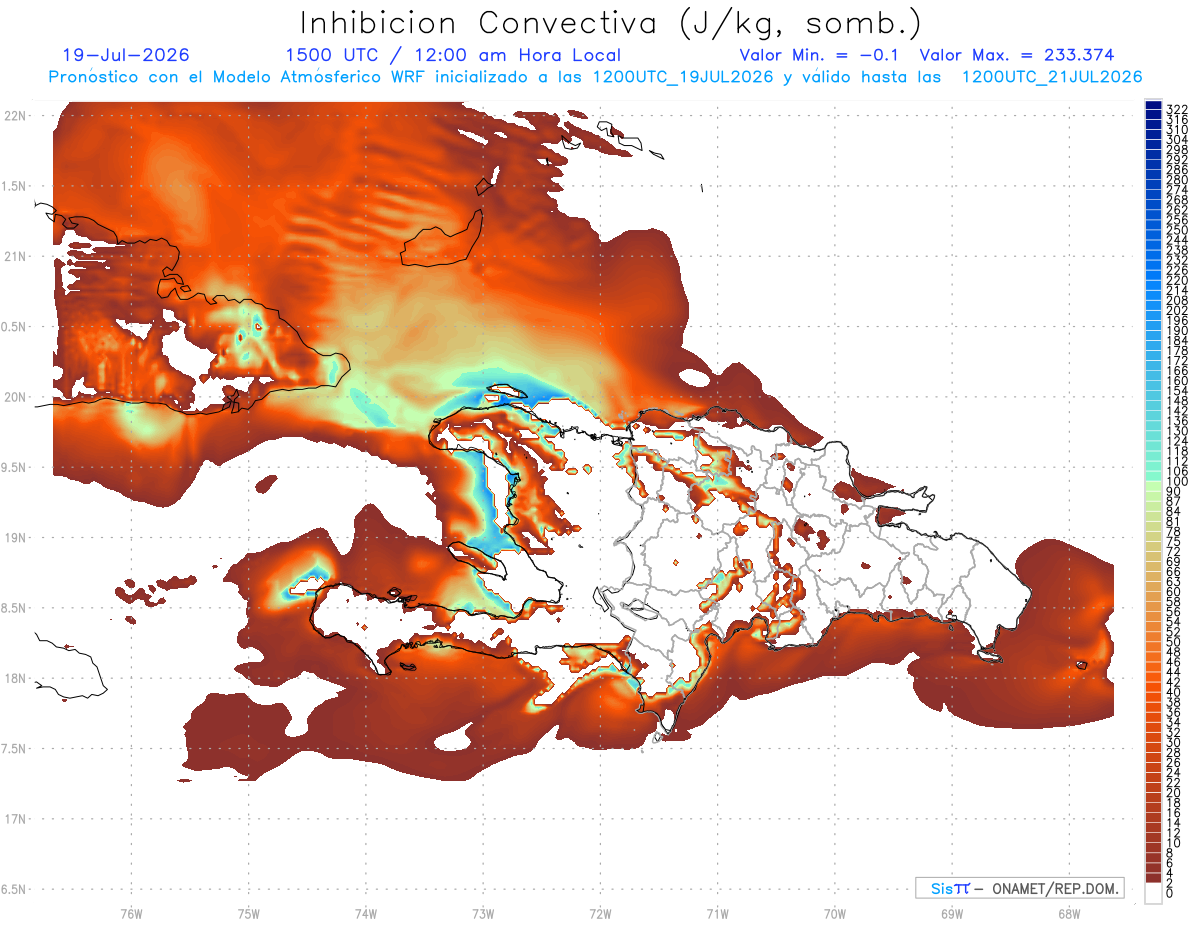This screenshot has height=927, width=1200.
Task: Click the blue "Sisπ" logo text
Action: pyautogui.click(x=949, y=888)
